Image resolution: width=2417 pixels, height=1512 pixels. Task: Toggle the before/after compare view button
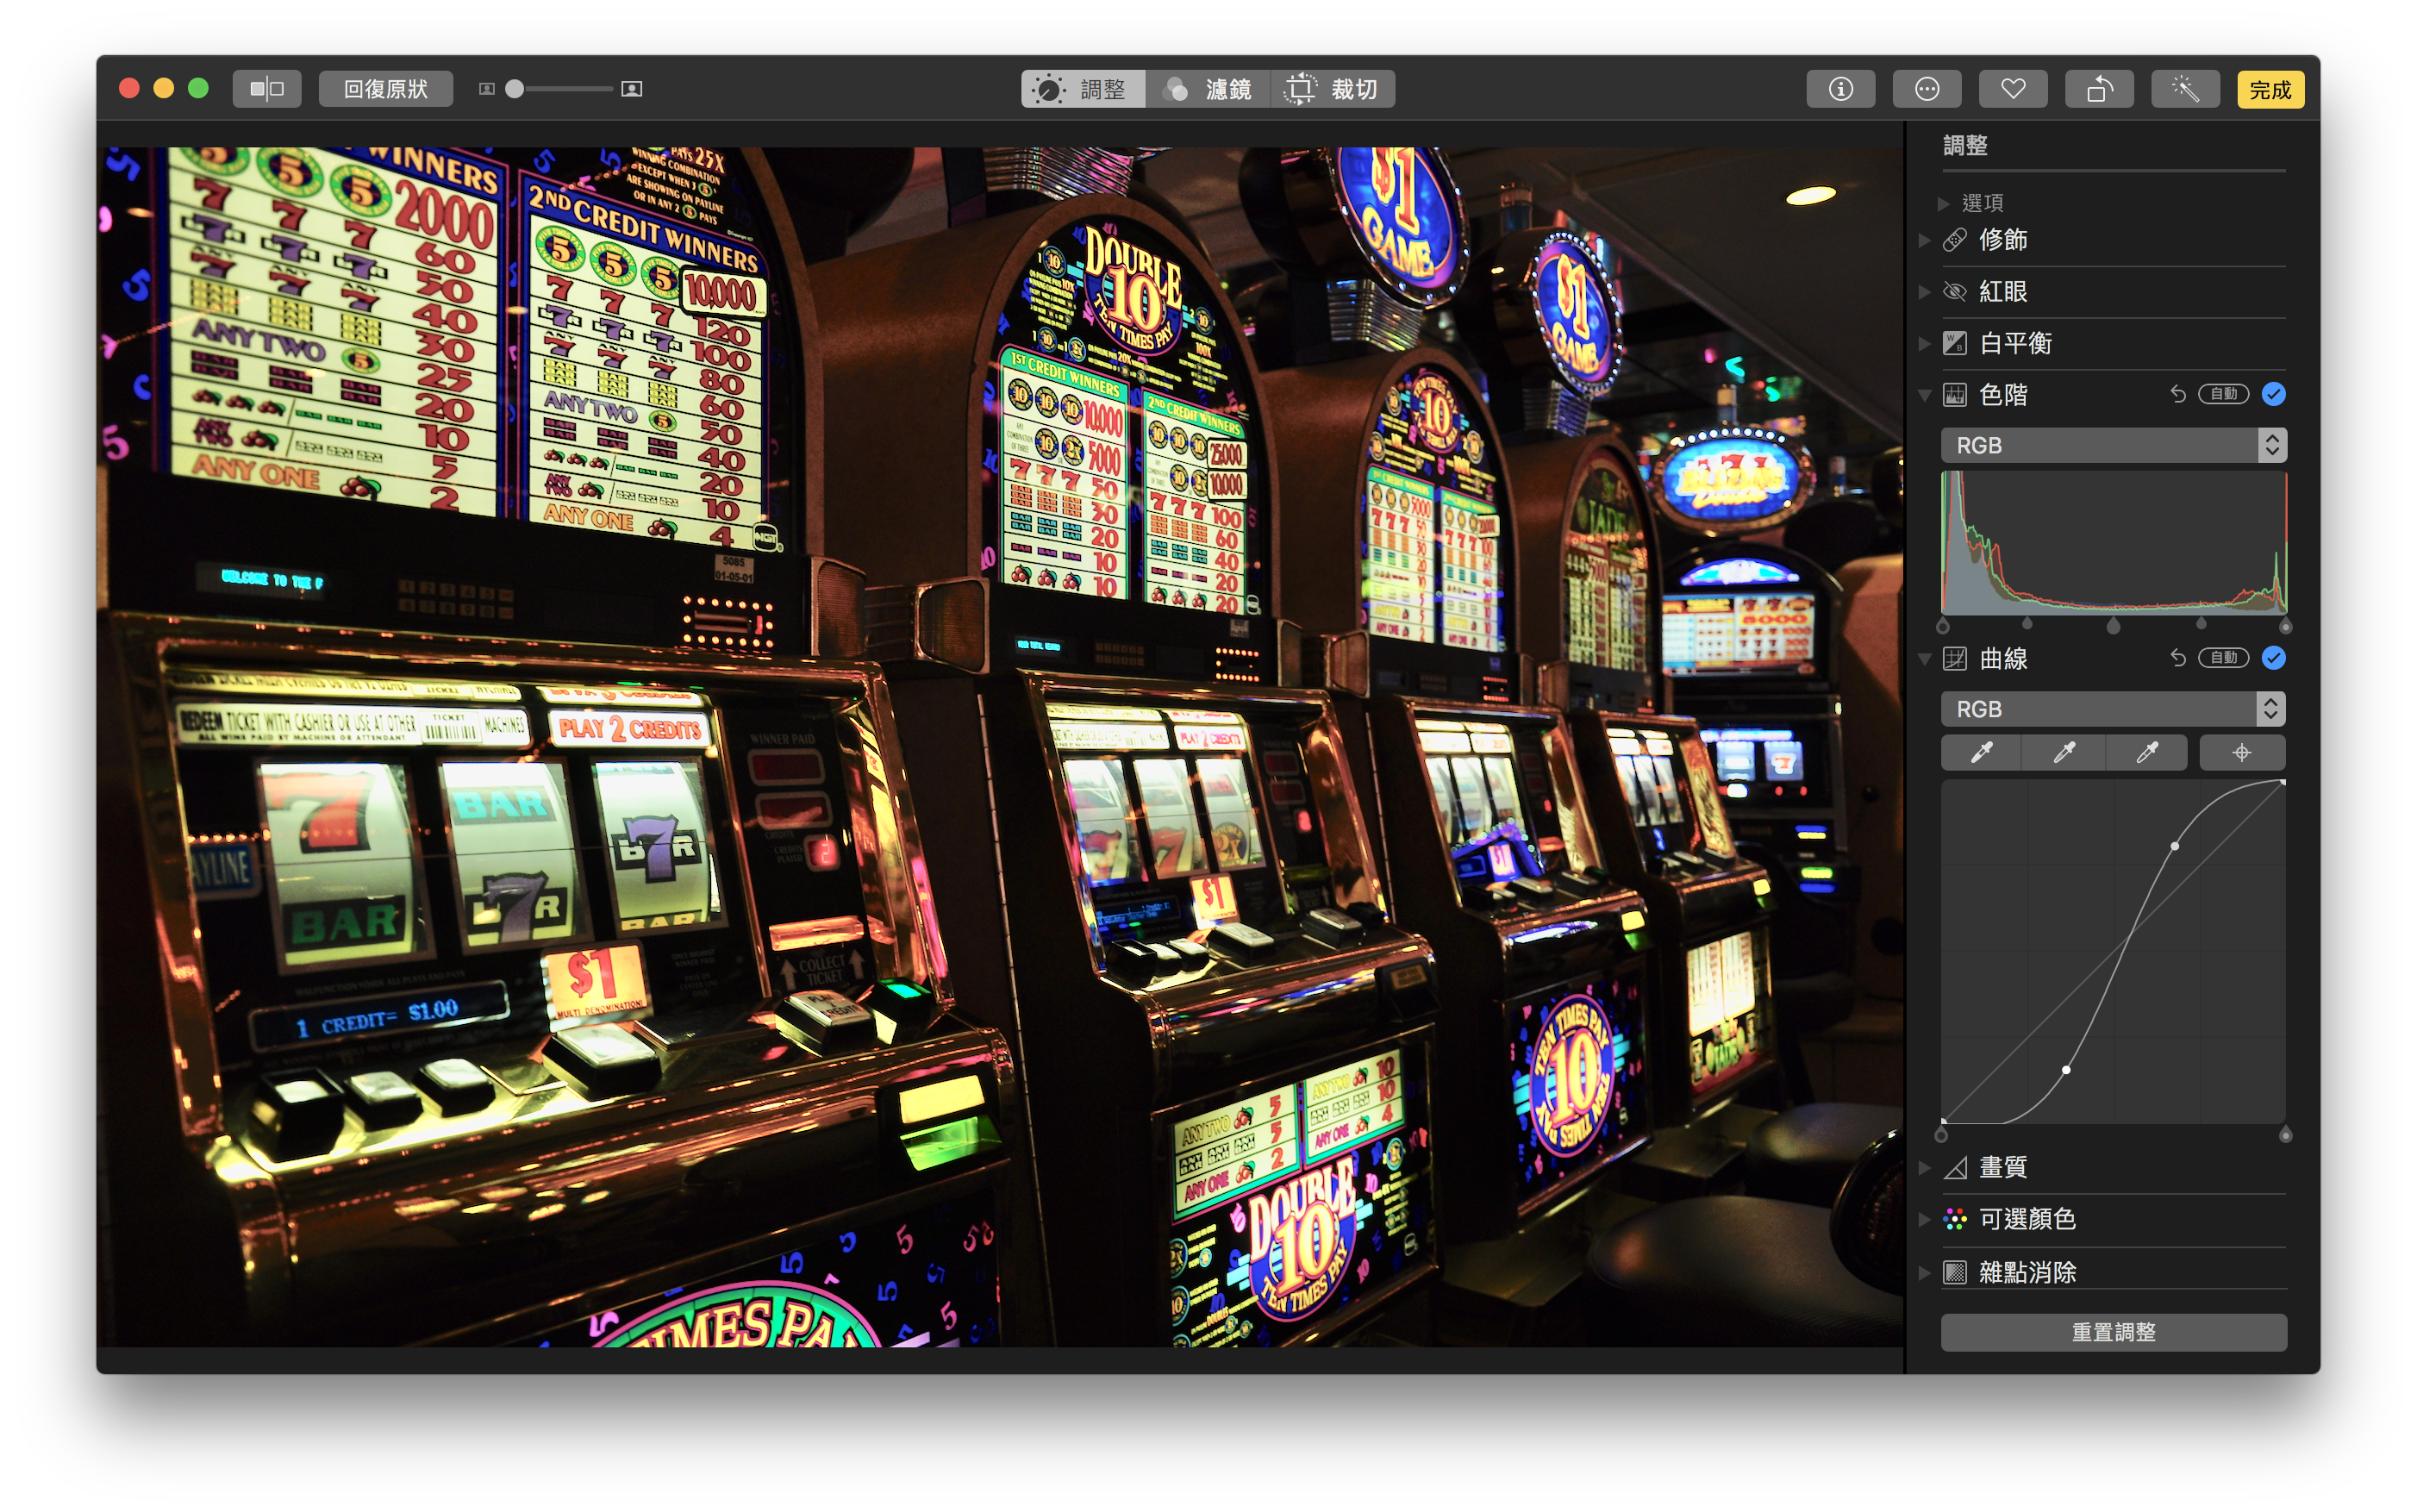point(267,89)
